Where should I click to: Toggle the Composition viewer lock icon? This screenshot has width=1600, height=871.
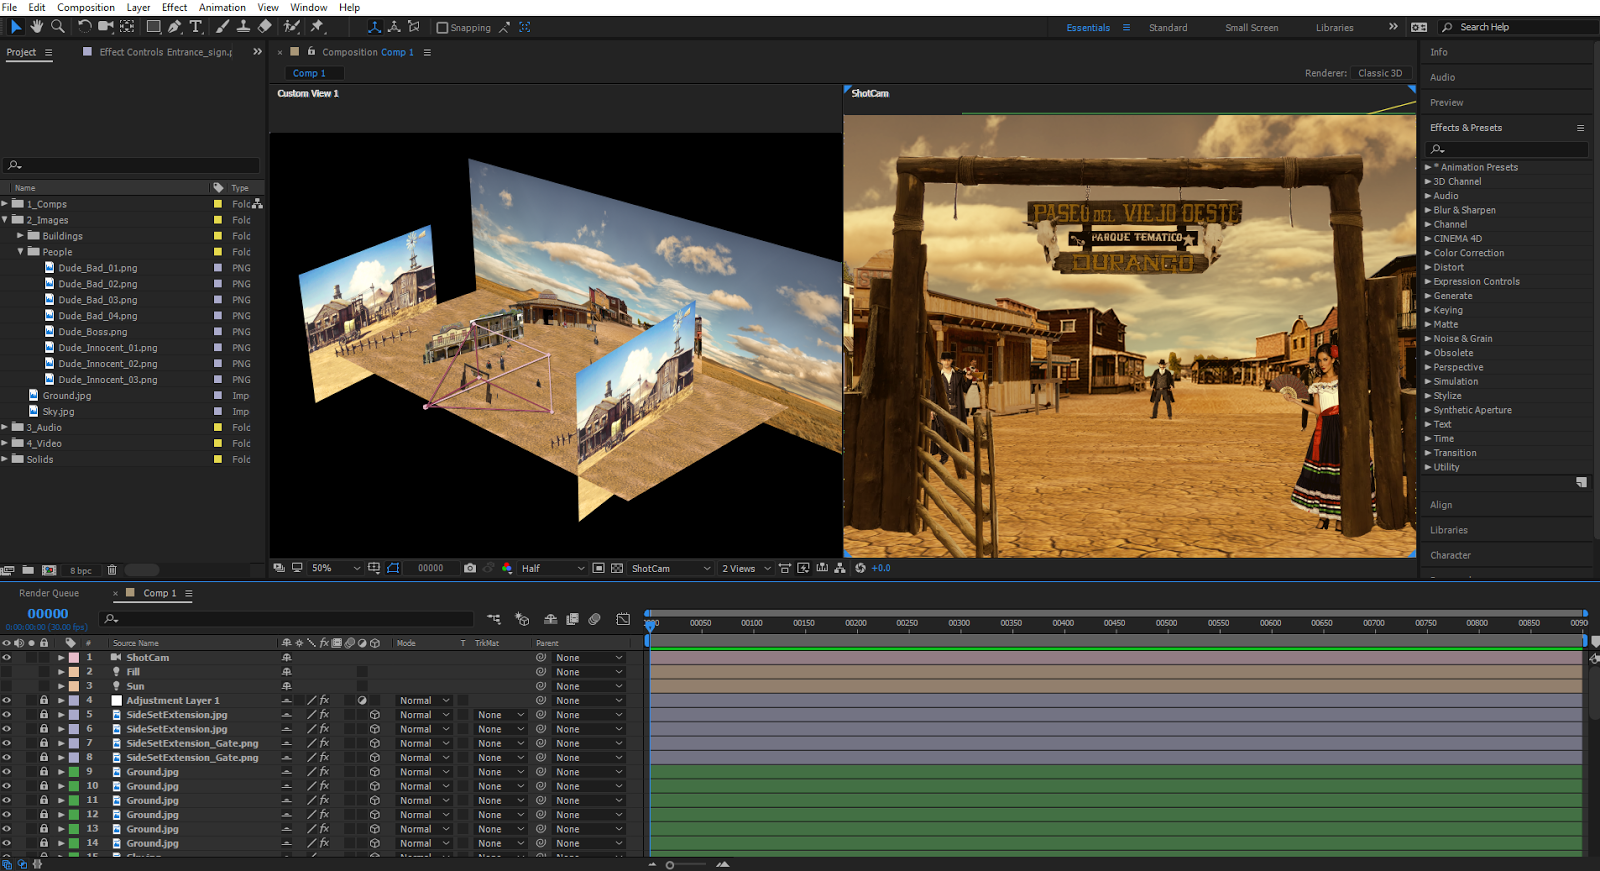(311, 51)
